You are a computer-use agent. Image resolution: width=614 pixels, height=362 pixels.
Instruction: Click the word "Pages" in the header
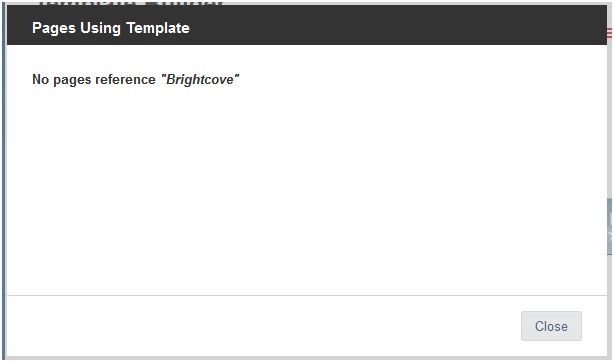click(x=54, y=28)
